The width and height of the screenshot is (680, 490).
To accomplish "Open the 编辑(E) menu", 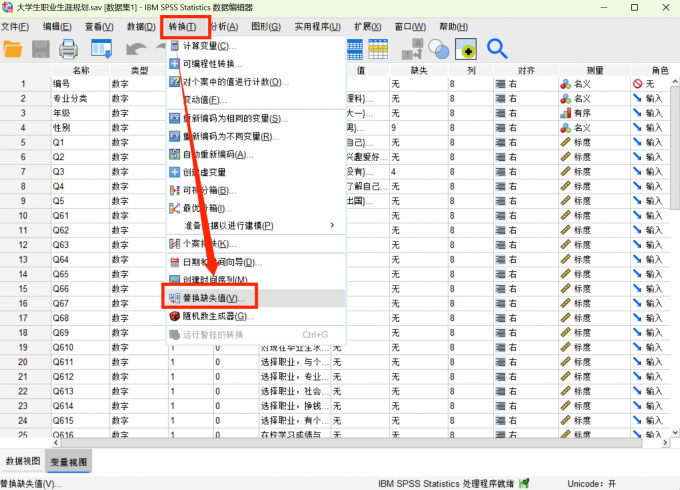I will (57, 27).
